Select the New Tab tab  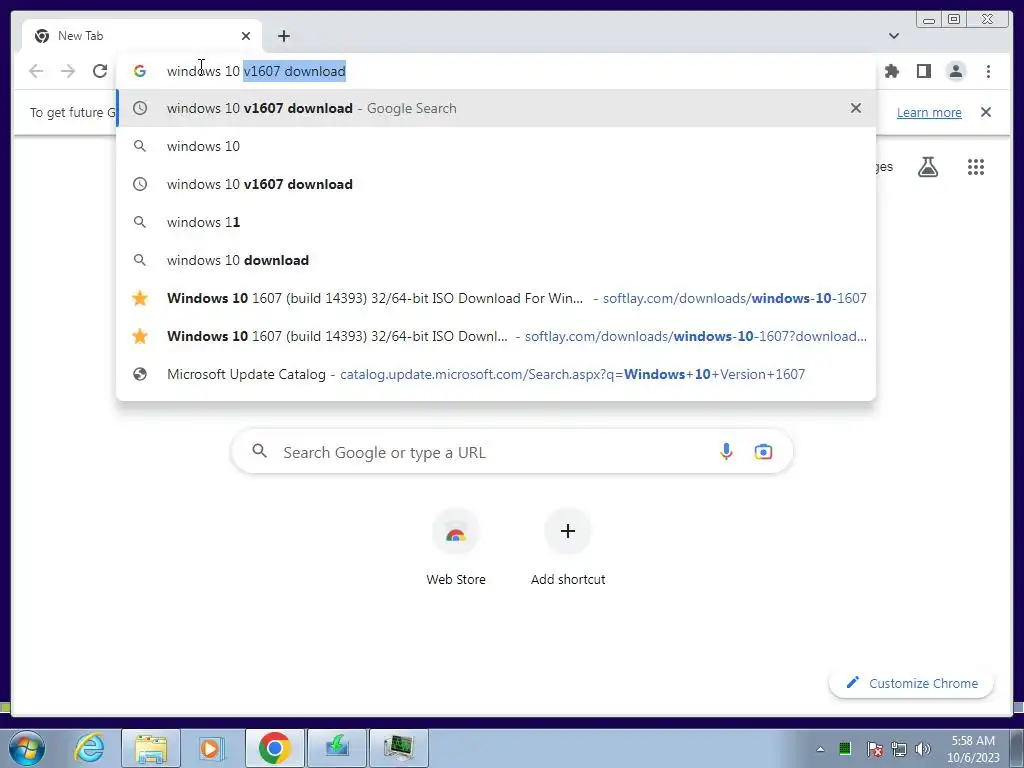coord(142,36)
